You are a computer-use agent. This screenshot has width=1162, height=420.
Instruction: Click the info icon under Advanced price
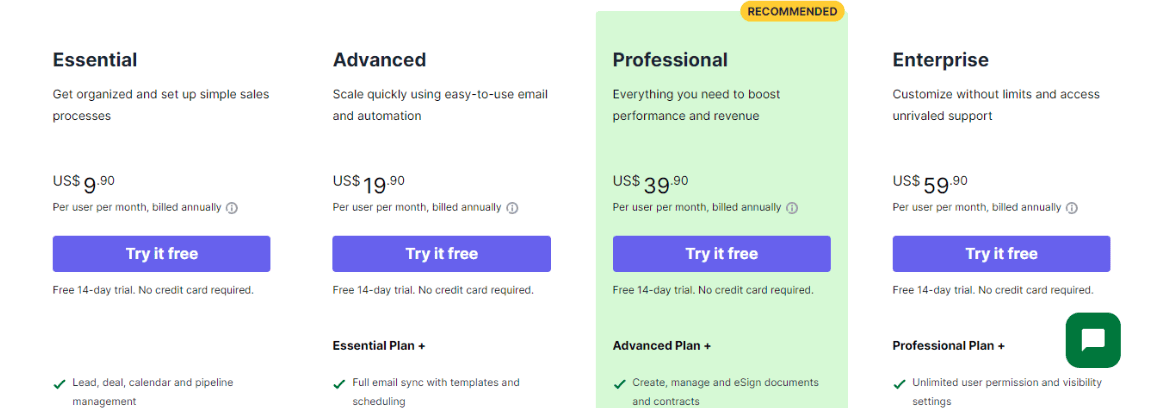pos(511,208)
